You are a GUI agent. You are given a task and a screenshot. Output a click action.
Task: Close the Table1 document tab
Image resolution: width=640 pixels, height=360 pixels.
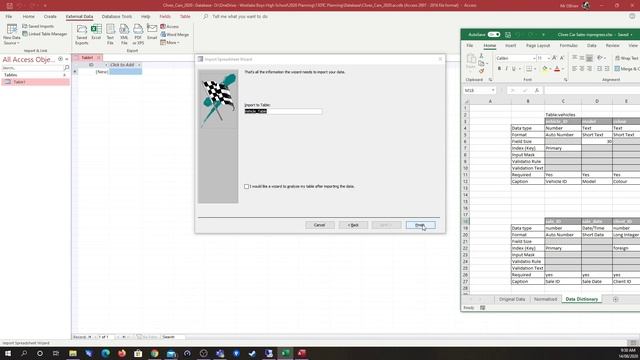click(x=99, y=58)
